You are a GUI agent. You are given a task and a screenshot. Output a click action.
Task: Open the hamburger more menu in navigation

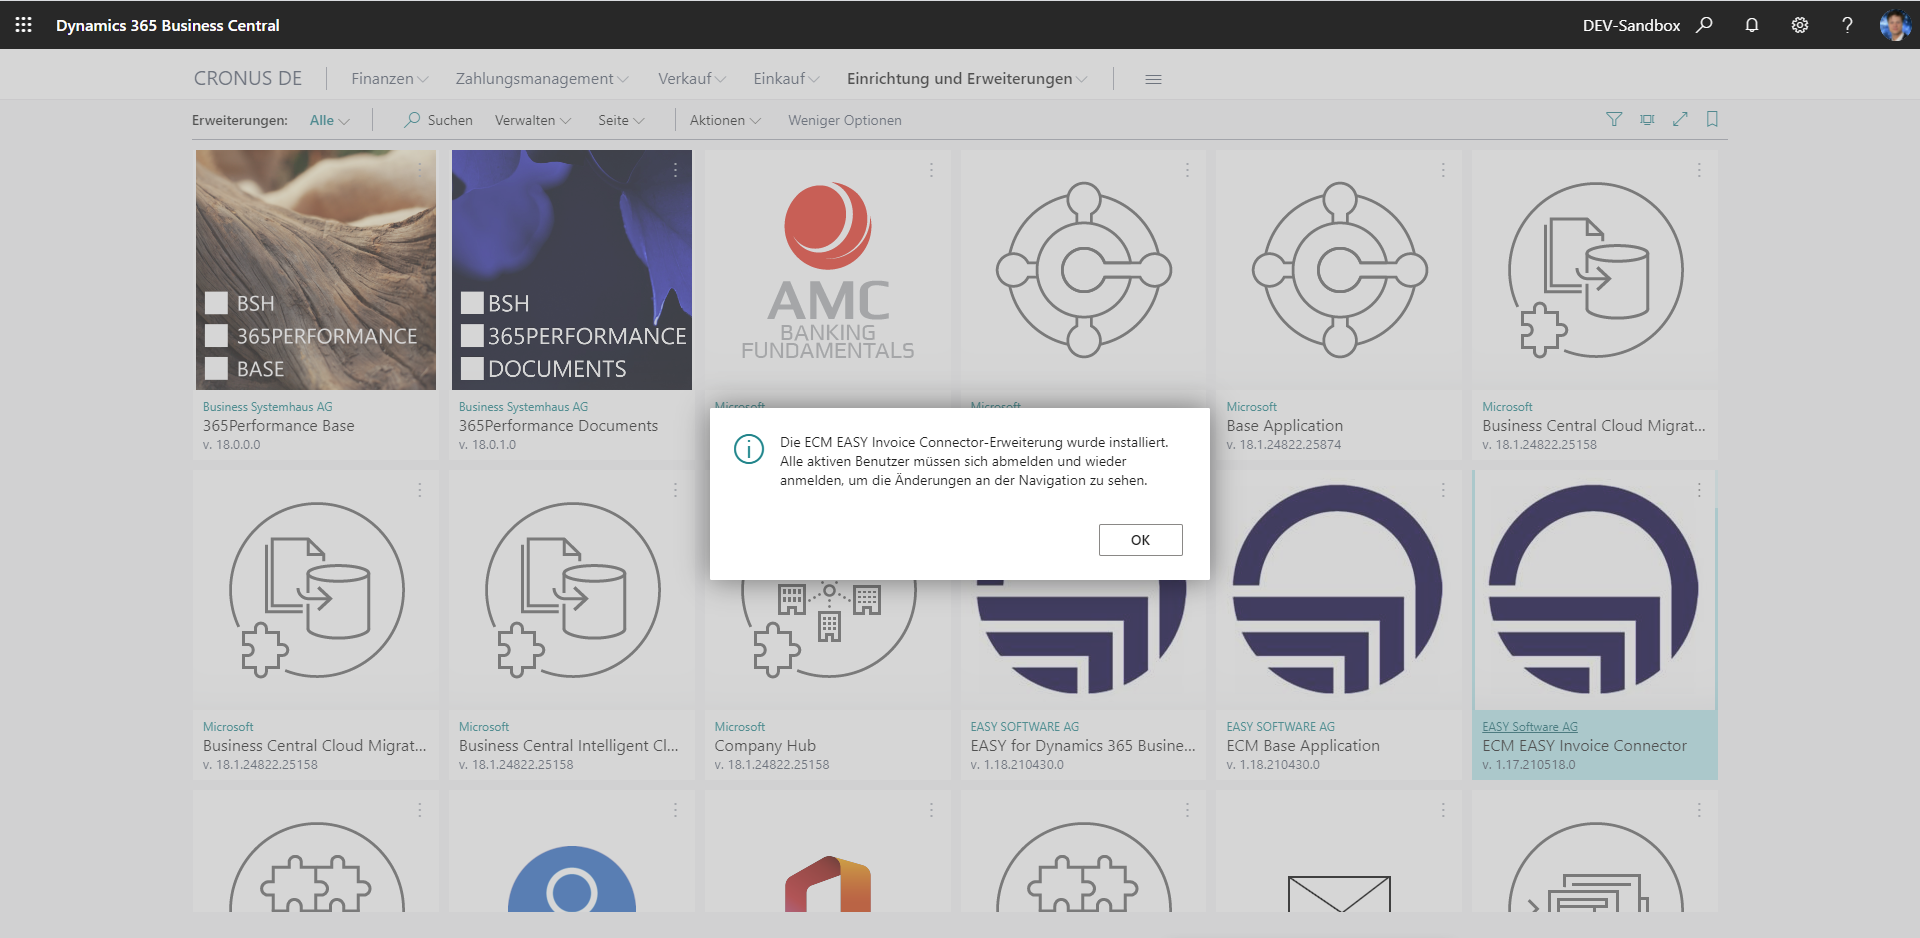1153,79
